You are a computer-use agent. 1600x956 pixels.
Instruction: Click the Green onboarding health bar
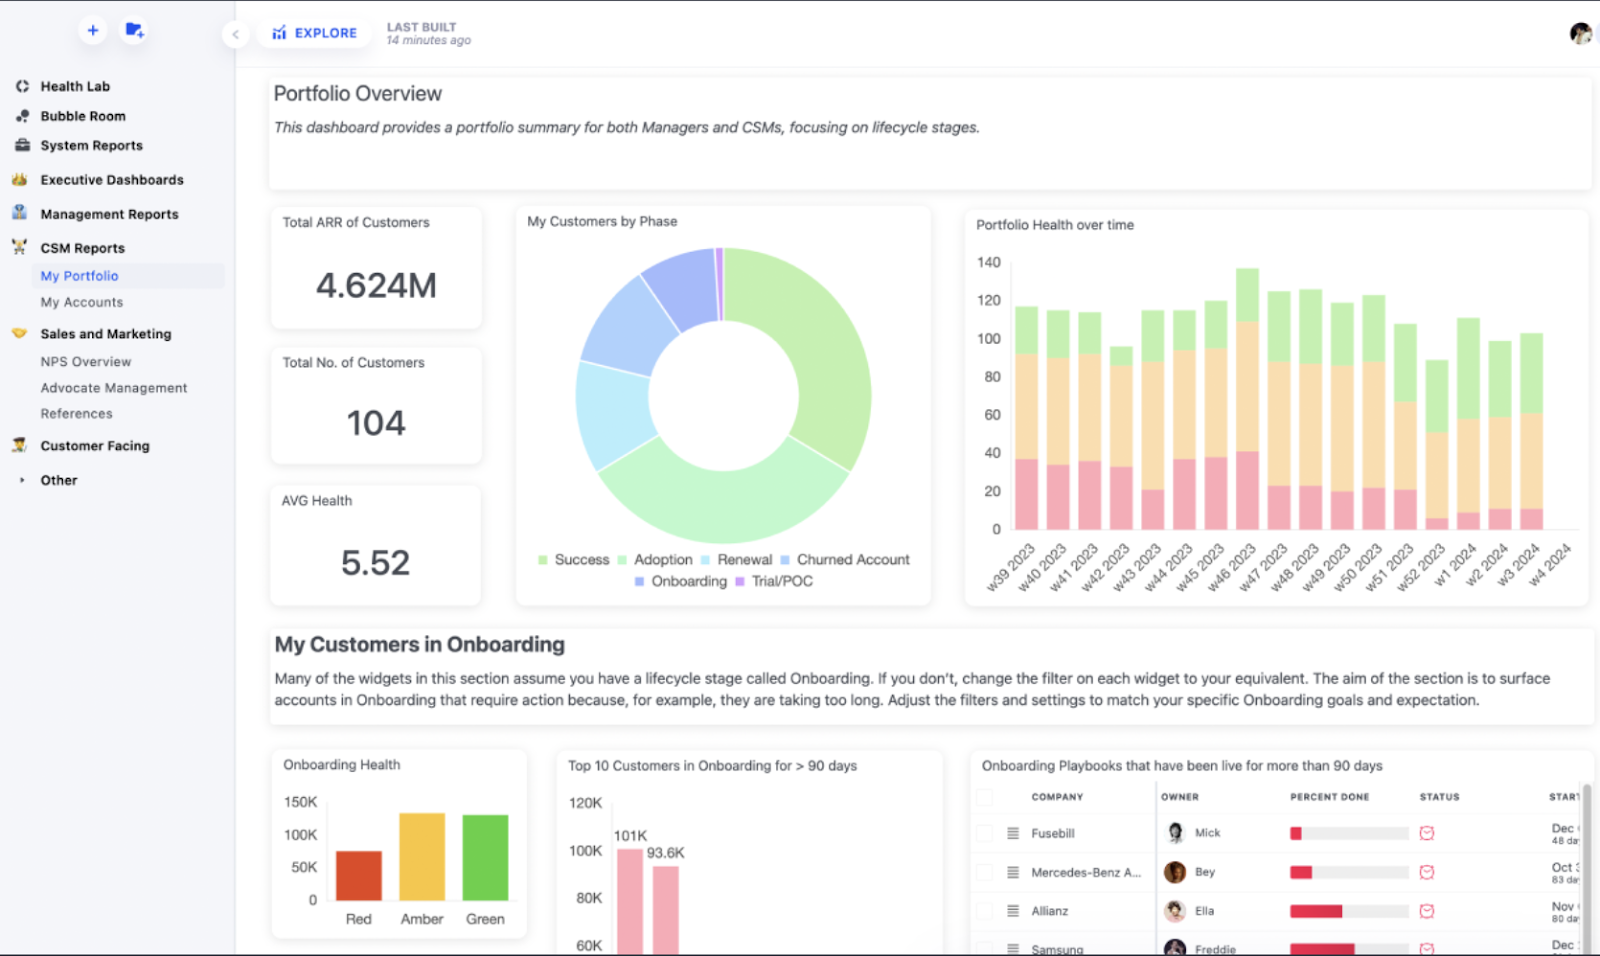485,858
